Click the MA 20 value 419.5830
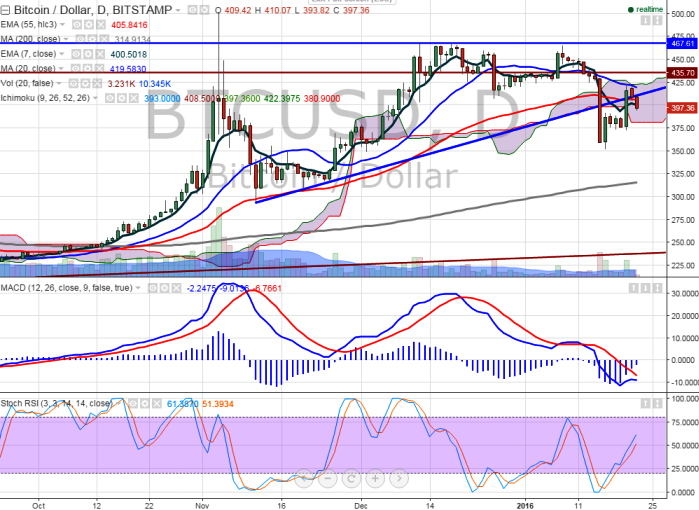 coord(128,69)
